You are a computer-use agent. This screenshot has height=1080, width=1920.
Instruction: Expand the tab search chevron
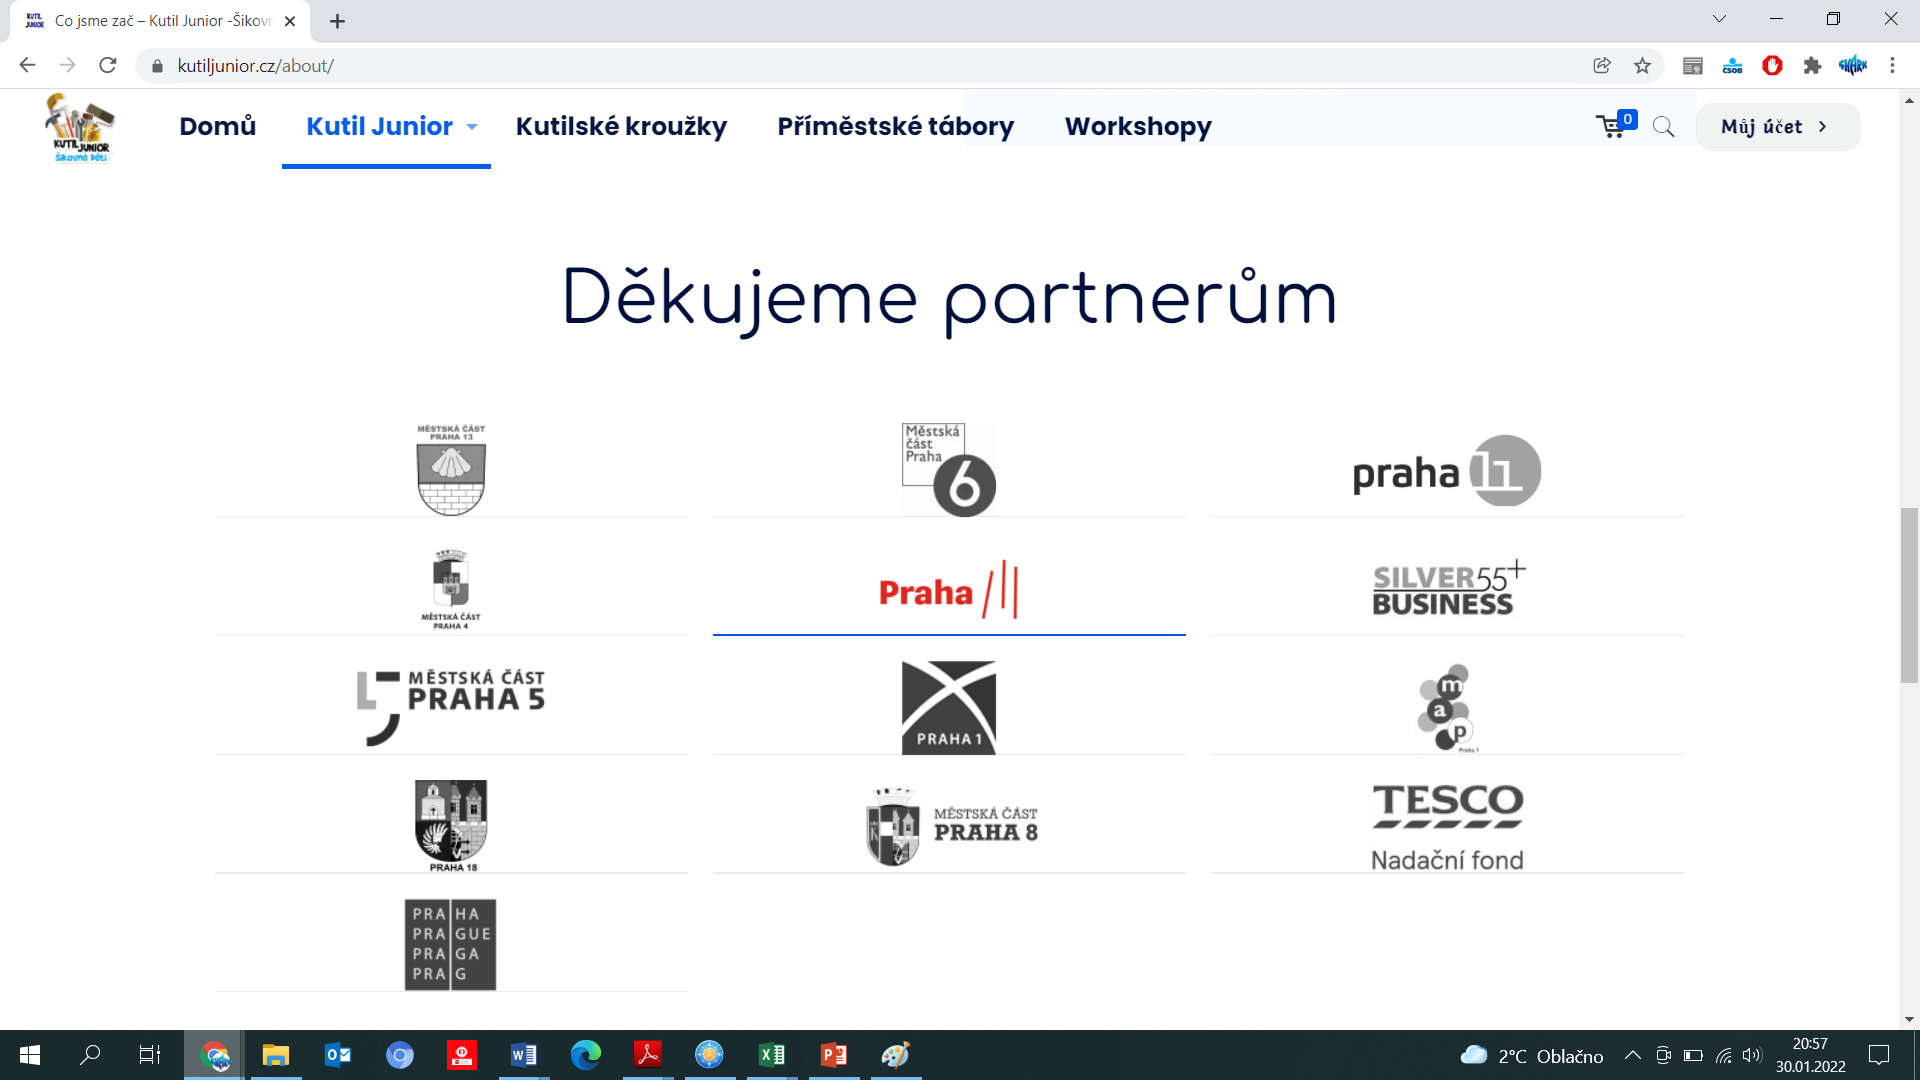click(x=1719, y=19)
